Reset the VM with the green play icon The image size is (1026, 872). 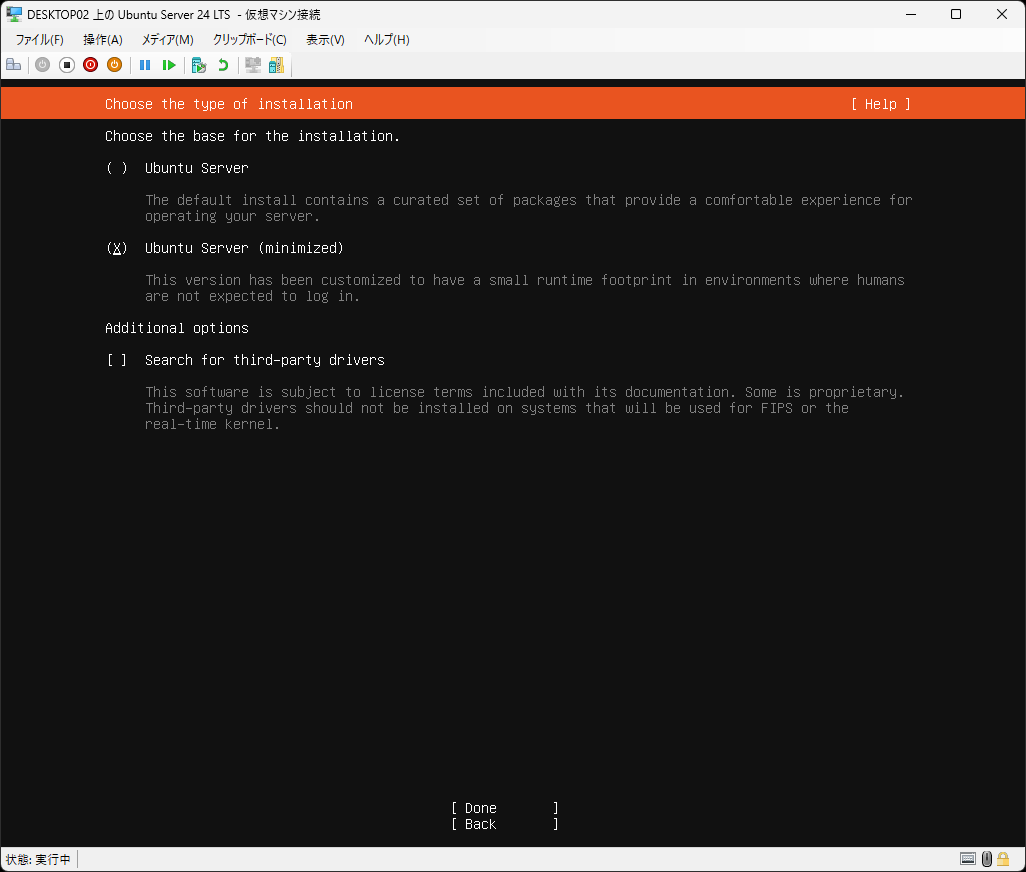click(169, 65)
